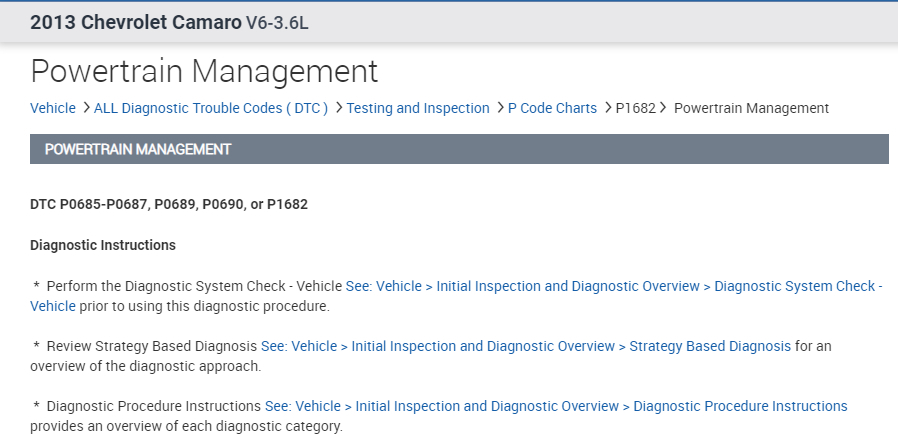Open ALL Diagnostic Trouble Codes (DTC) breadcrumb

[210, 108]
